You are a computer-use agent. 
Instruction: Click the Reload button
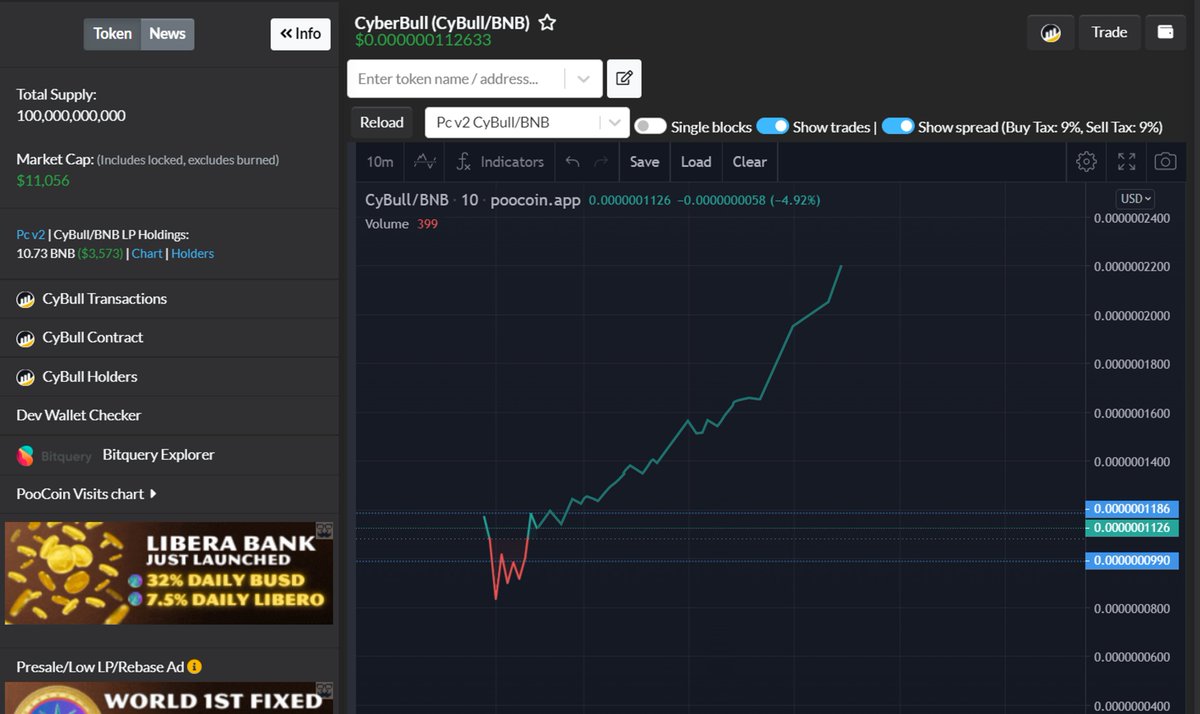(382, 122)
